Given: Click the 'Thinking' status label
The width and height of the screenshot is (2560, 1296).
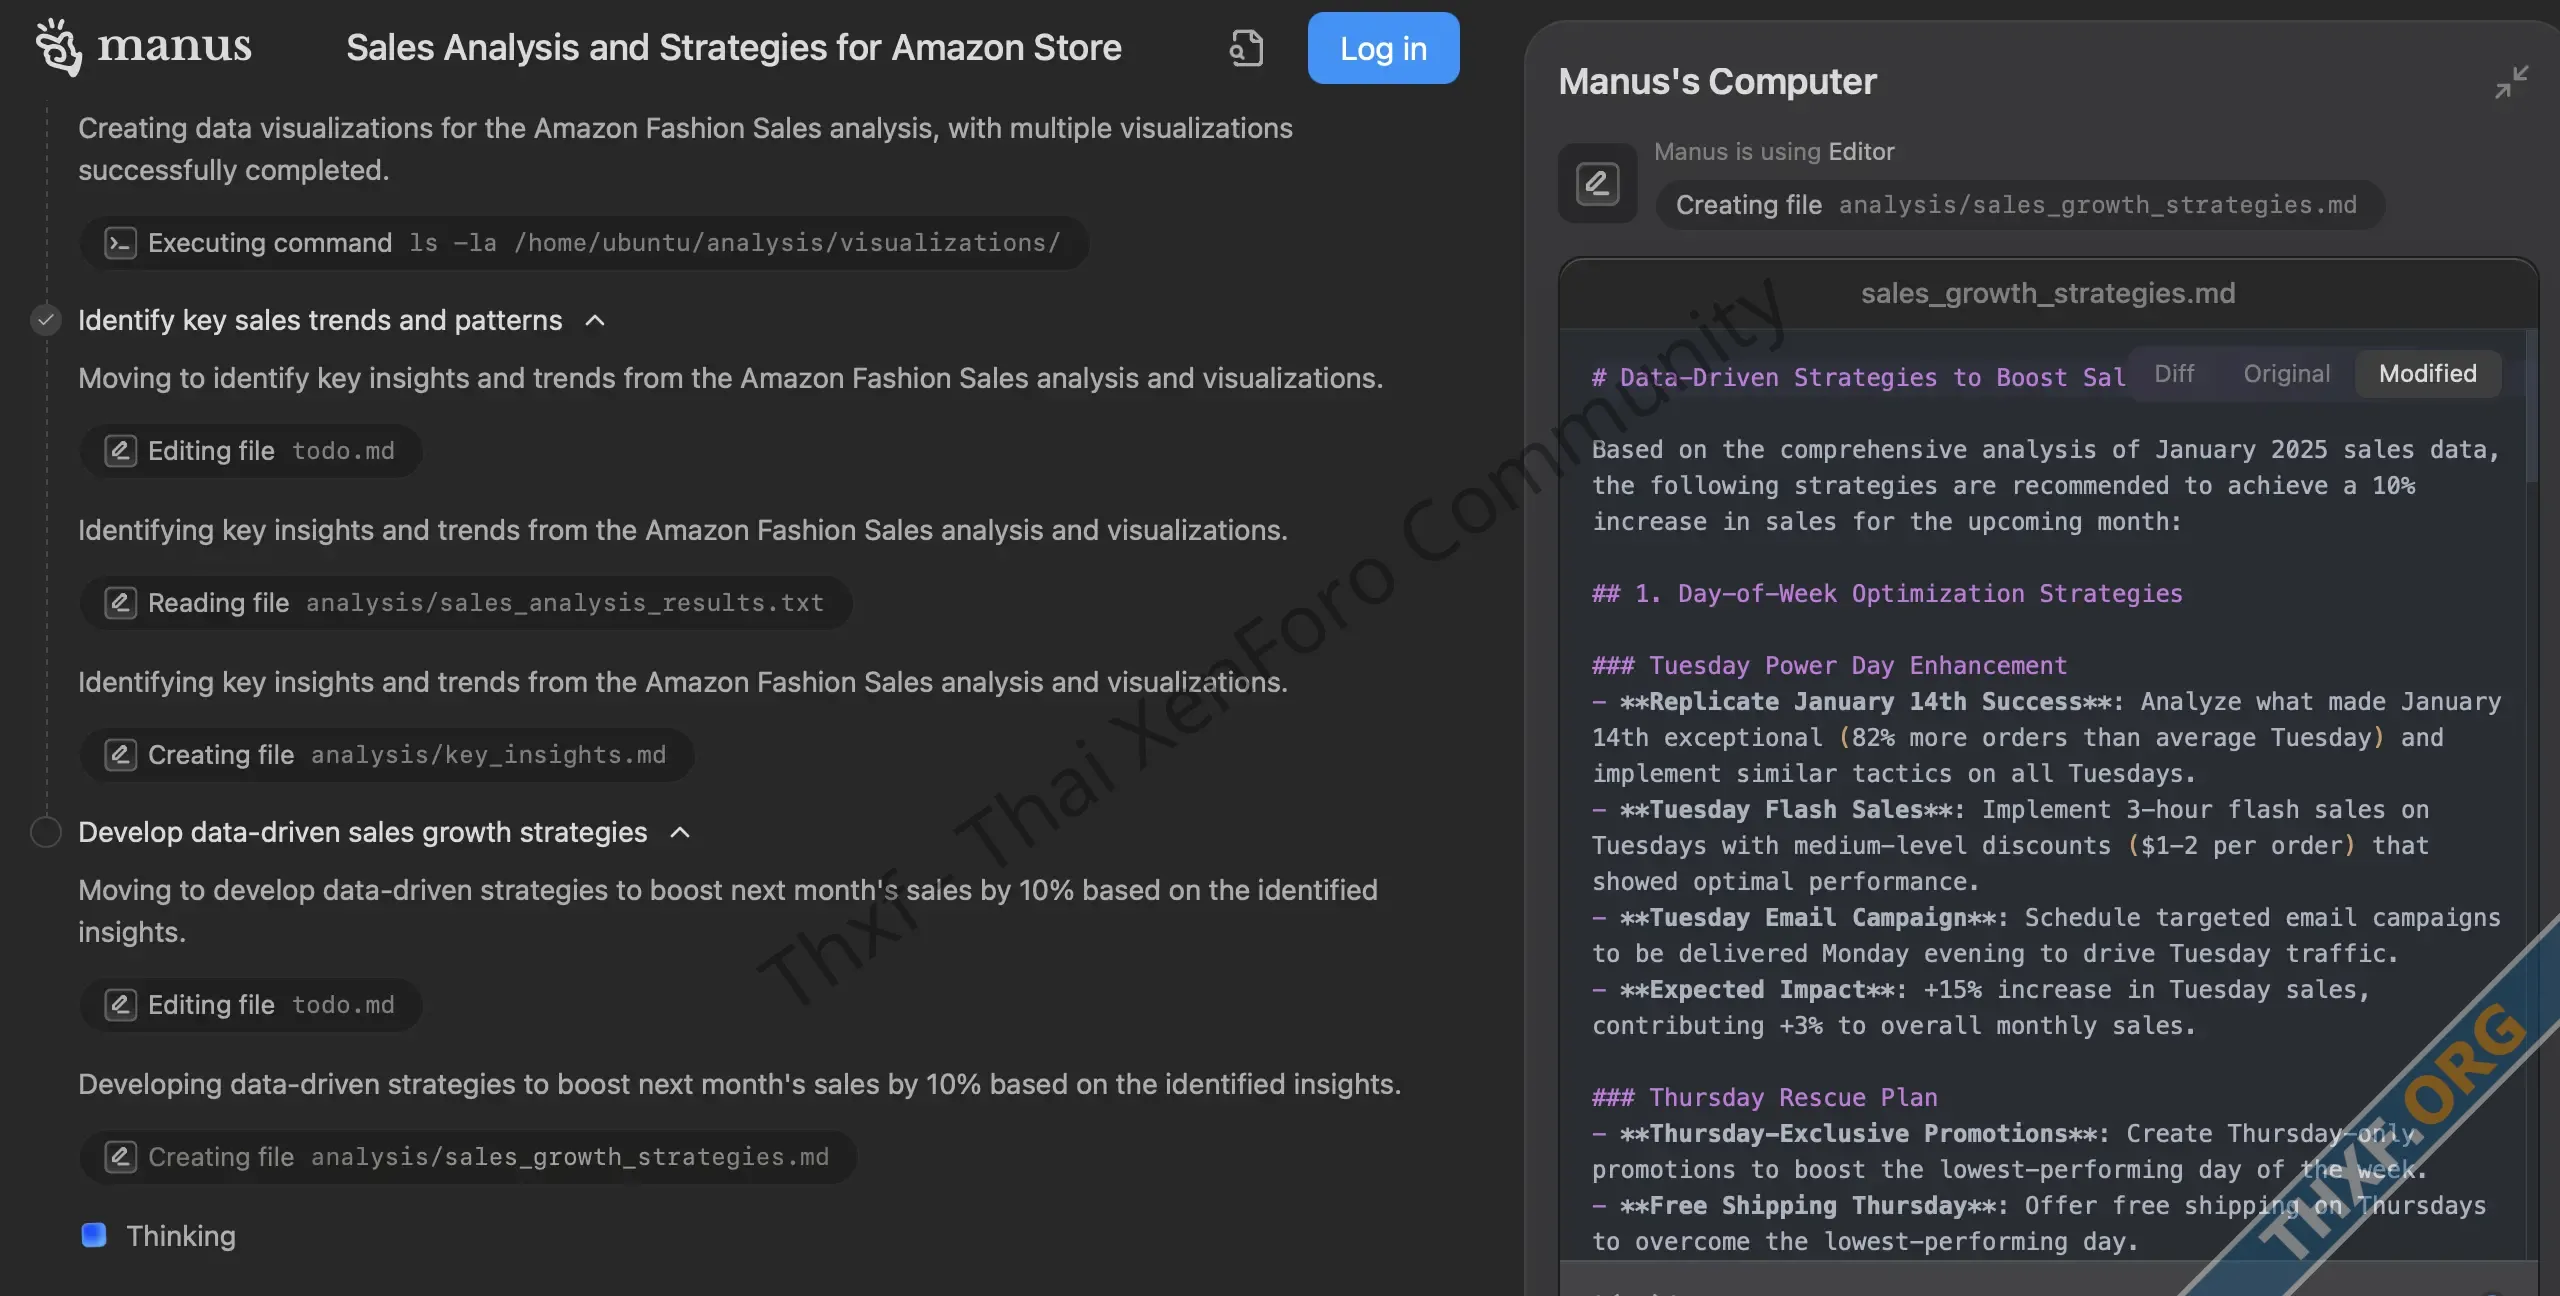Looking at the screenshot, I should (181, 1236).
